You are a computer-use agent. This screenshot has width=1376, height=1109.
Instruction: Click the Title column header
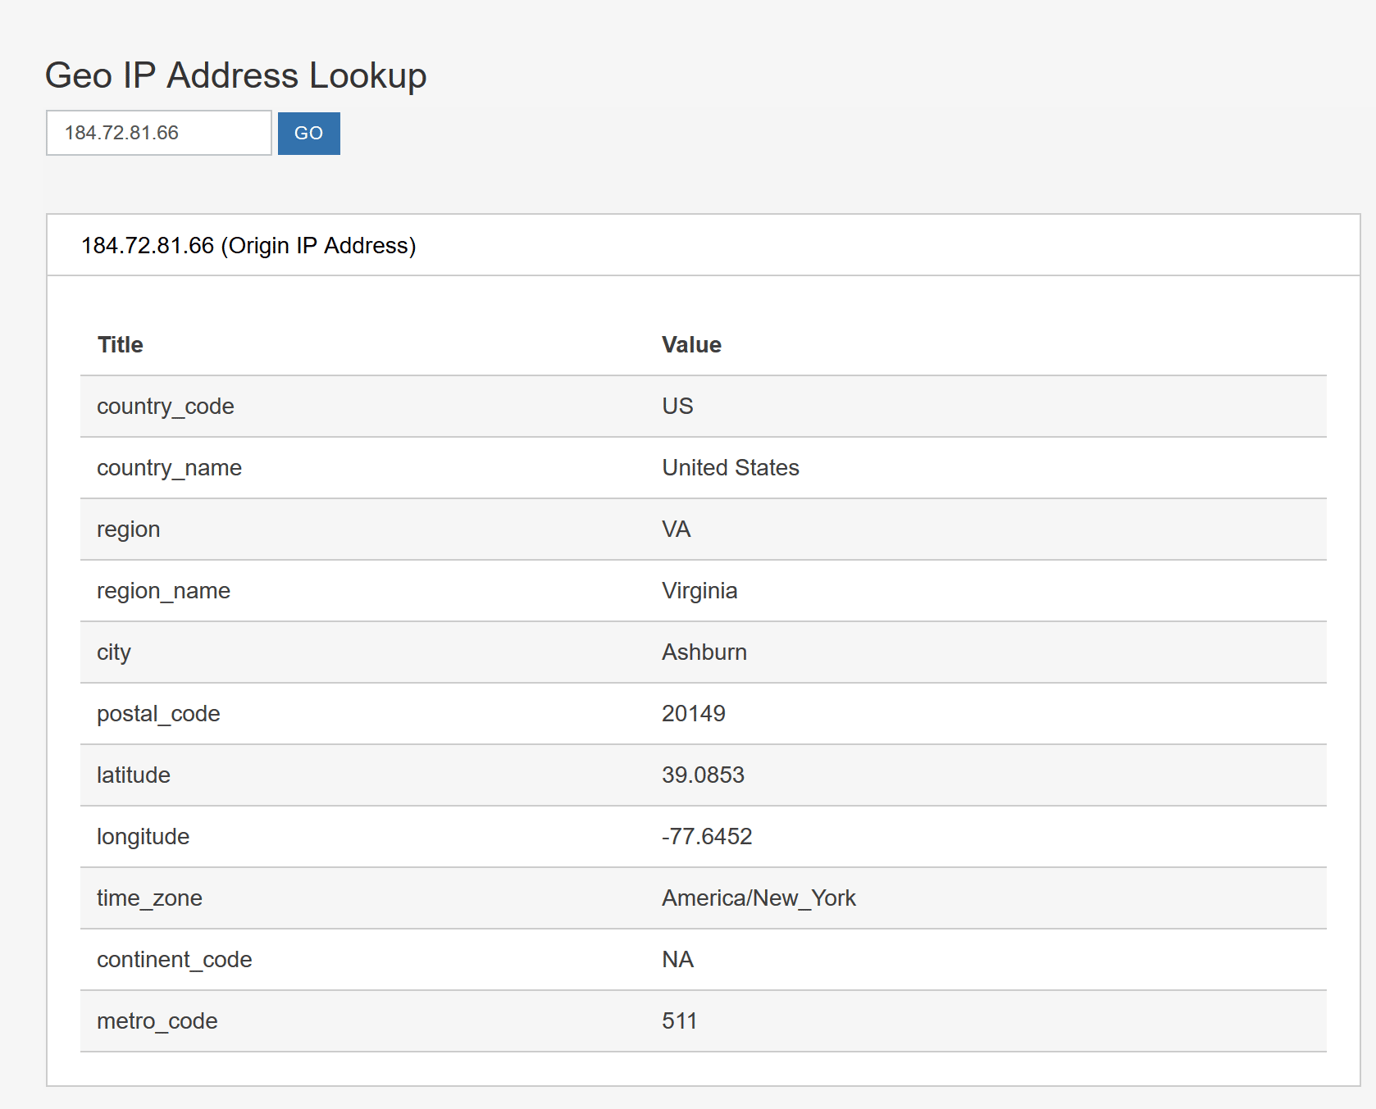119,344
